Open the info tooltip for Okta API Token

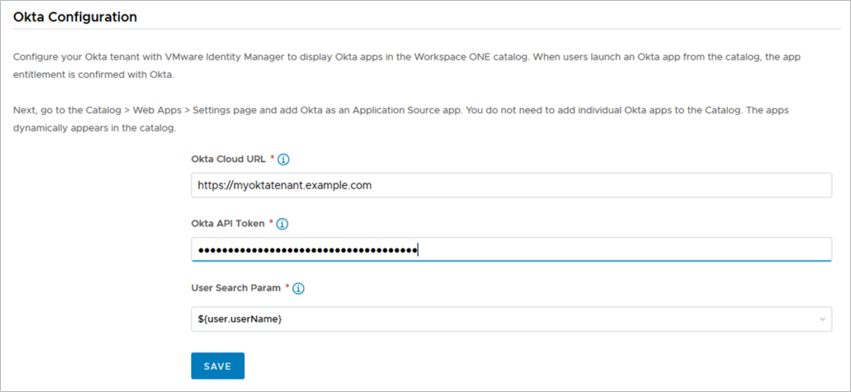coord(282,224)
